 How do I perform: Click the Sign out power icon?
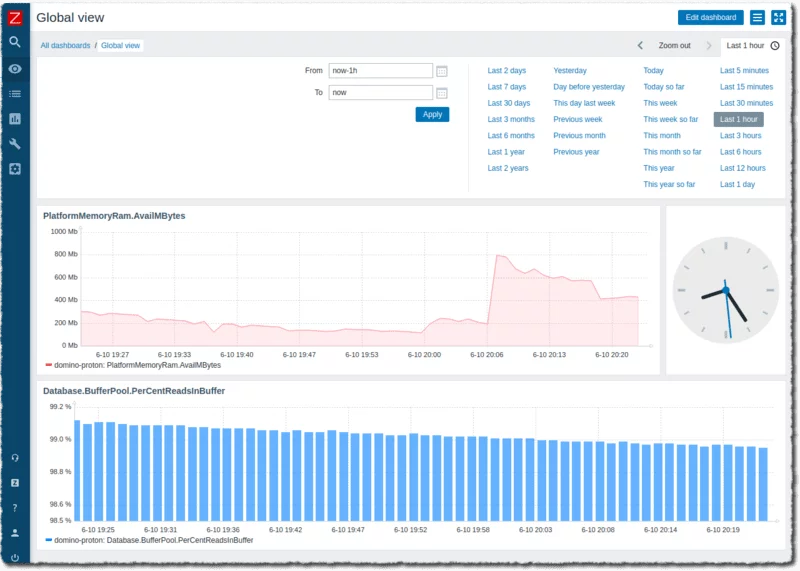[x=15, y=557]
